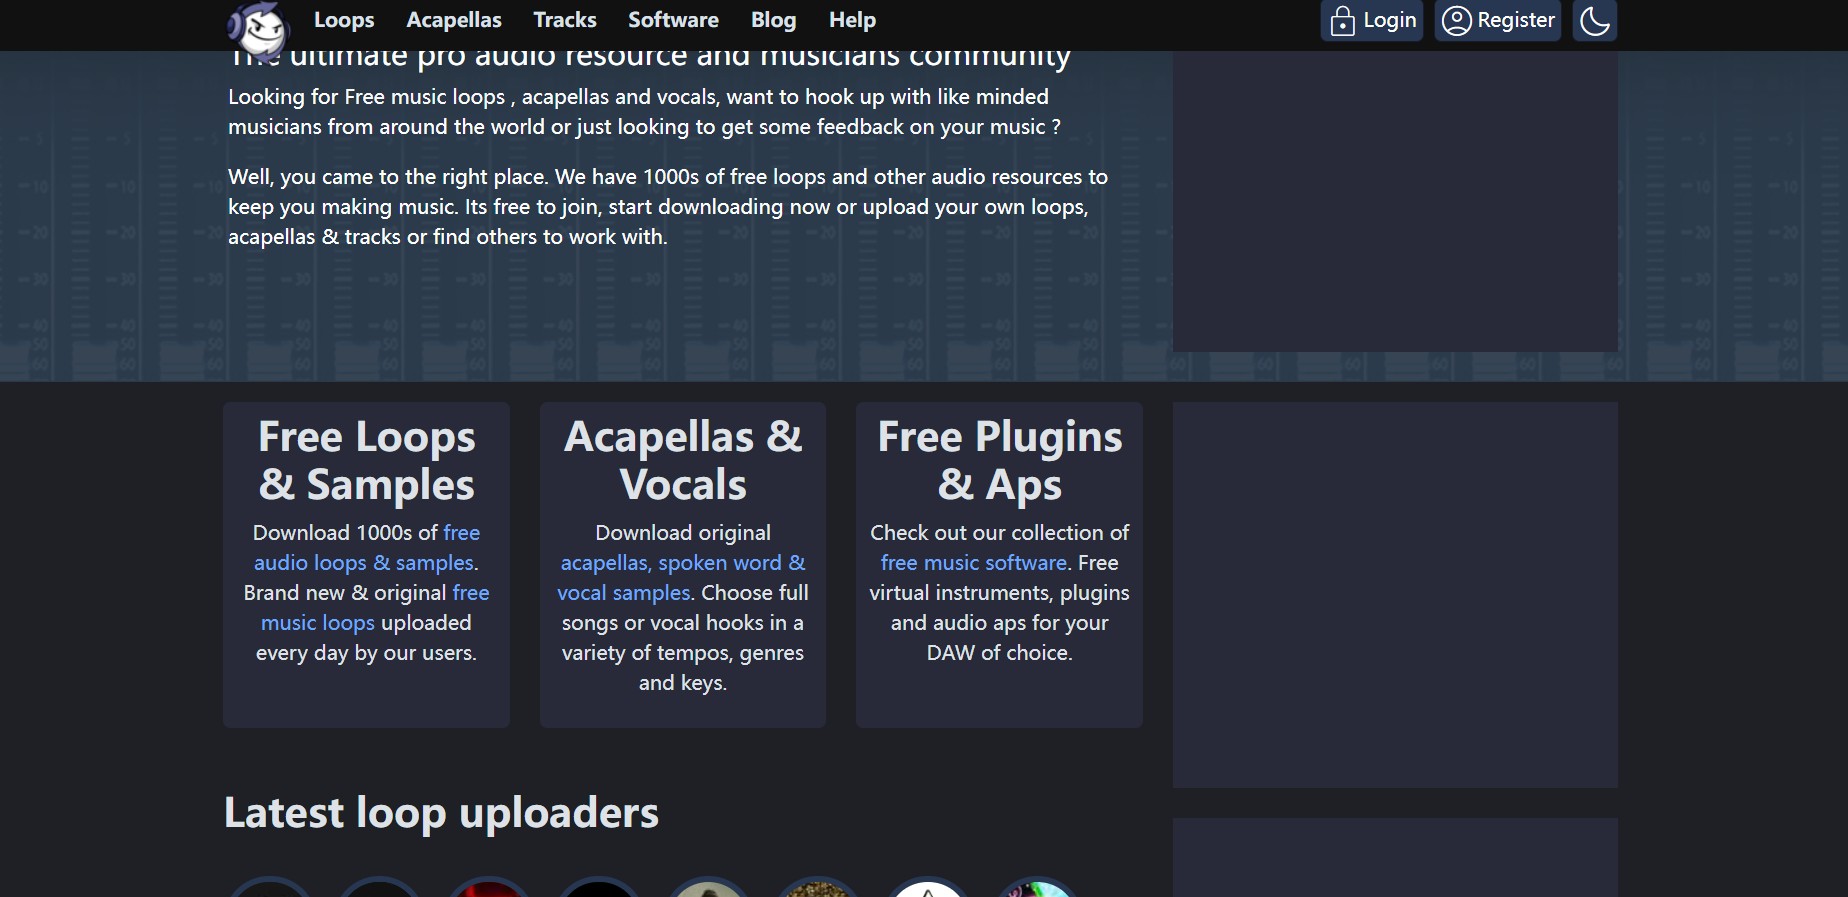Follow the "free music software" link
This screenshot has height=897, width=1848.
[x=973, y=563]
